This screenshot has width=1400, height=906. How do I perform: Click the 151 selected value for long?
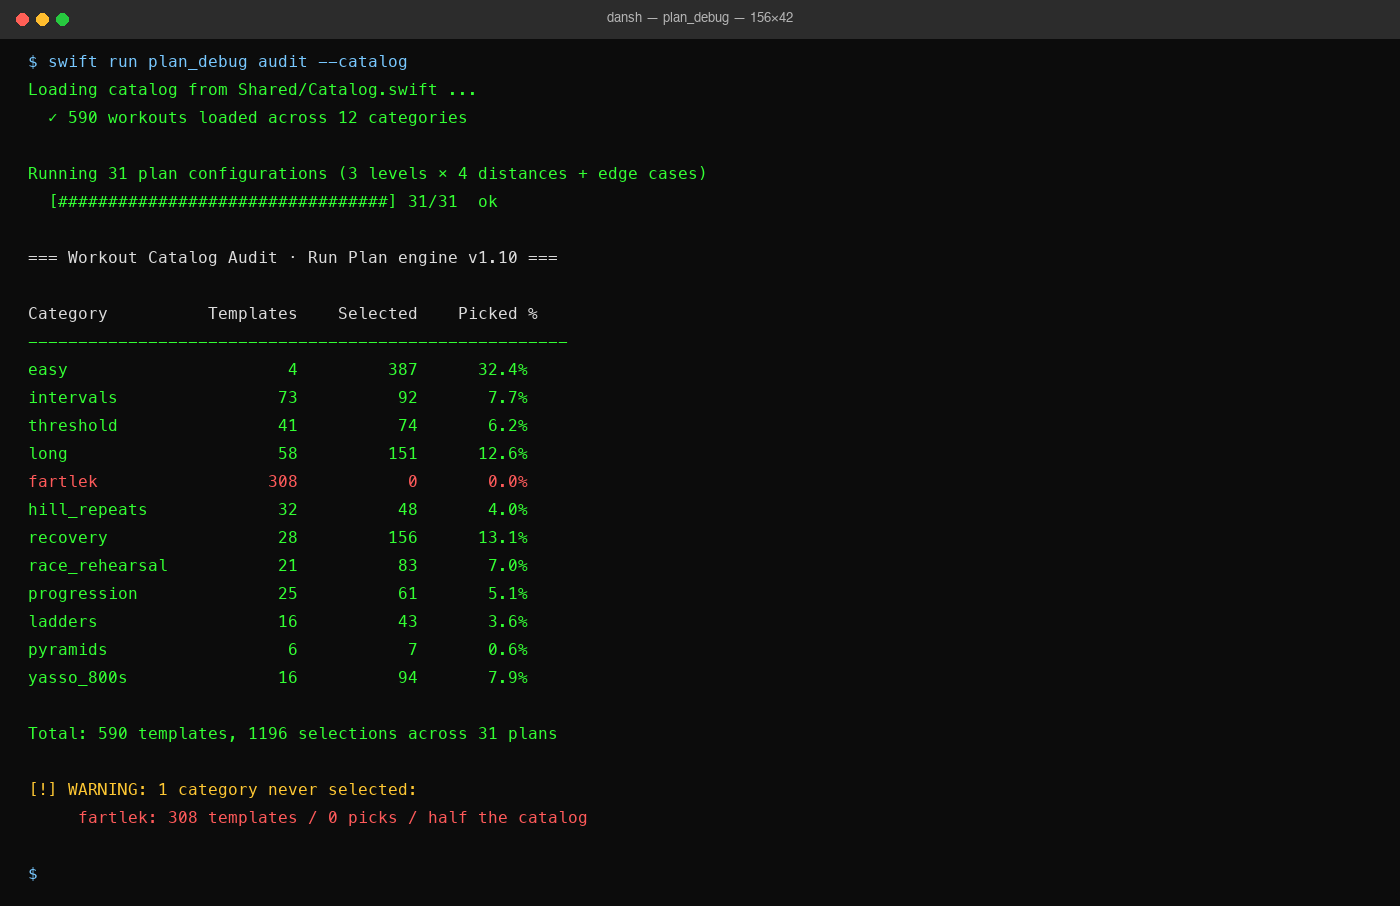[403, 454]
